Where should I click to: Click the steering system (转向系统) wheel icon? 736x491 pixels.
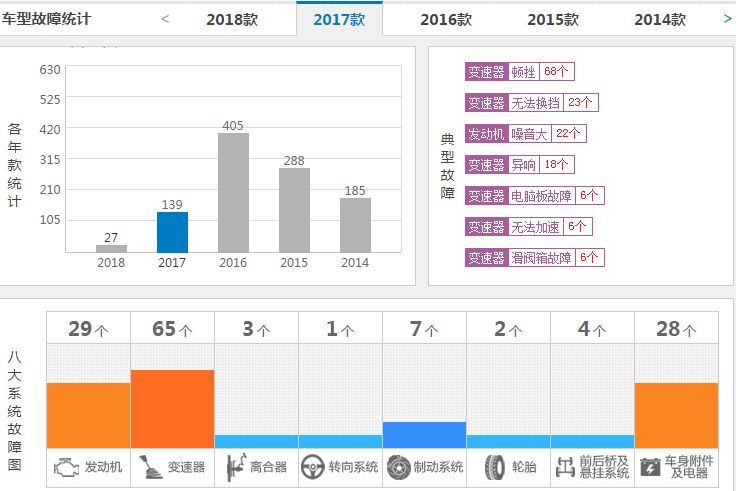click(x=314, y=467)
